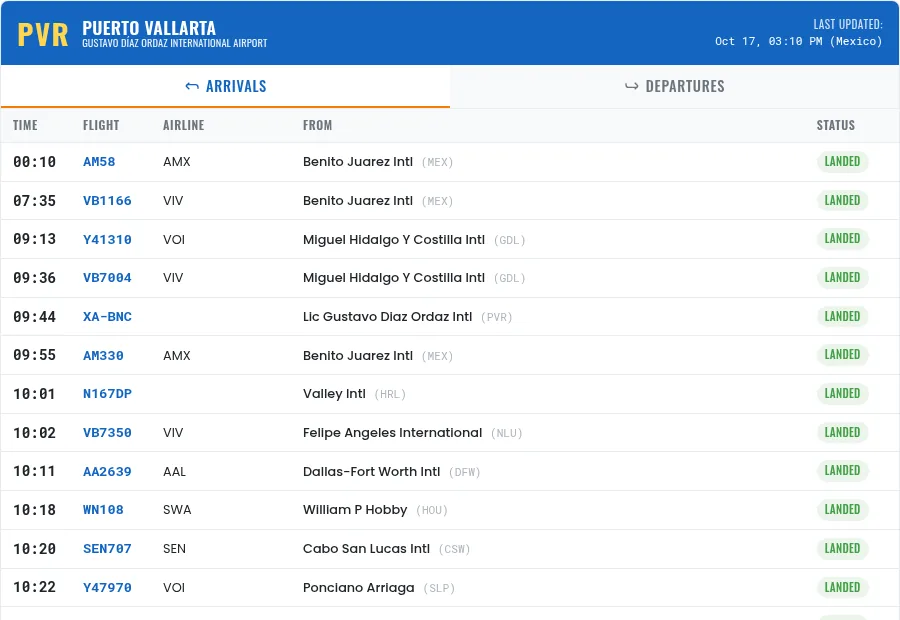
Task: Click the LANDED badge for Y41310
Action: click(842, 239)
